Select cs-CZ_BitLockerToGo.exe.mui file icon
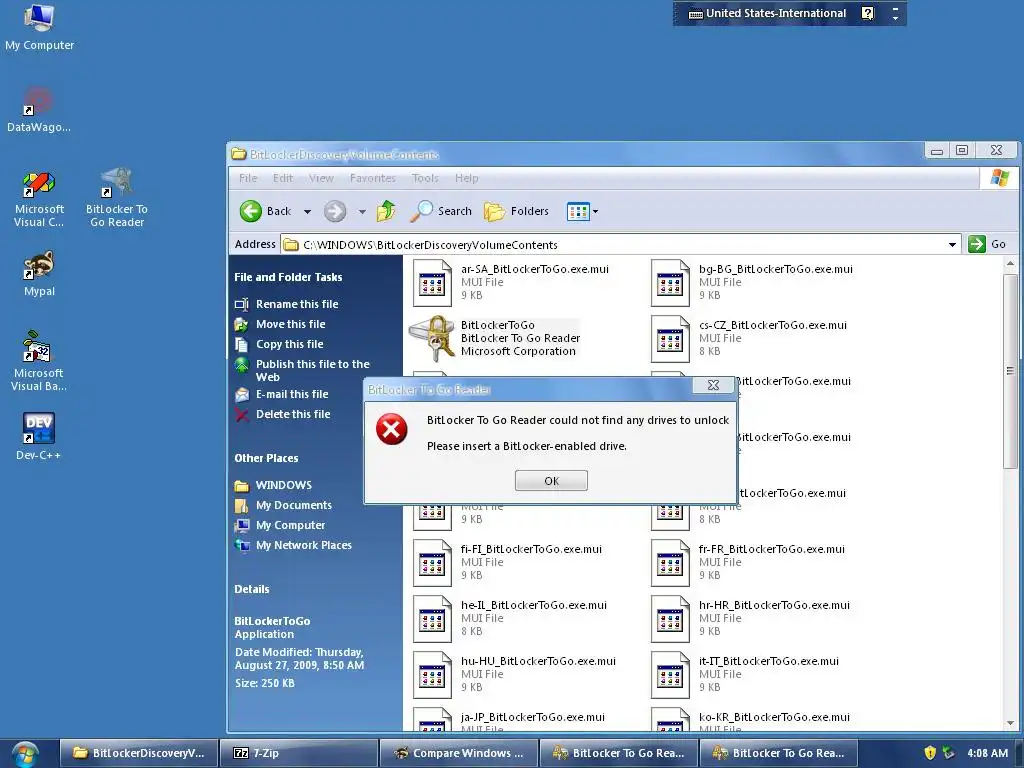The image size is (1024, 768). click(670, 339)
